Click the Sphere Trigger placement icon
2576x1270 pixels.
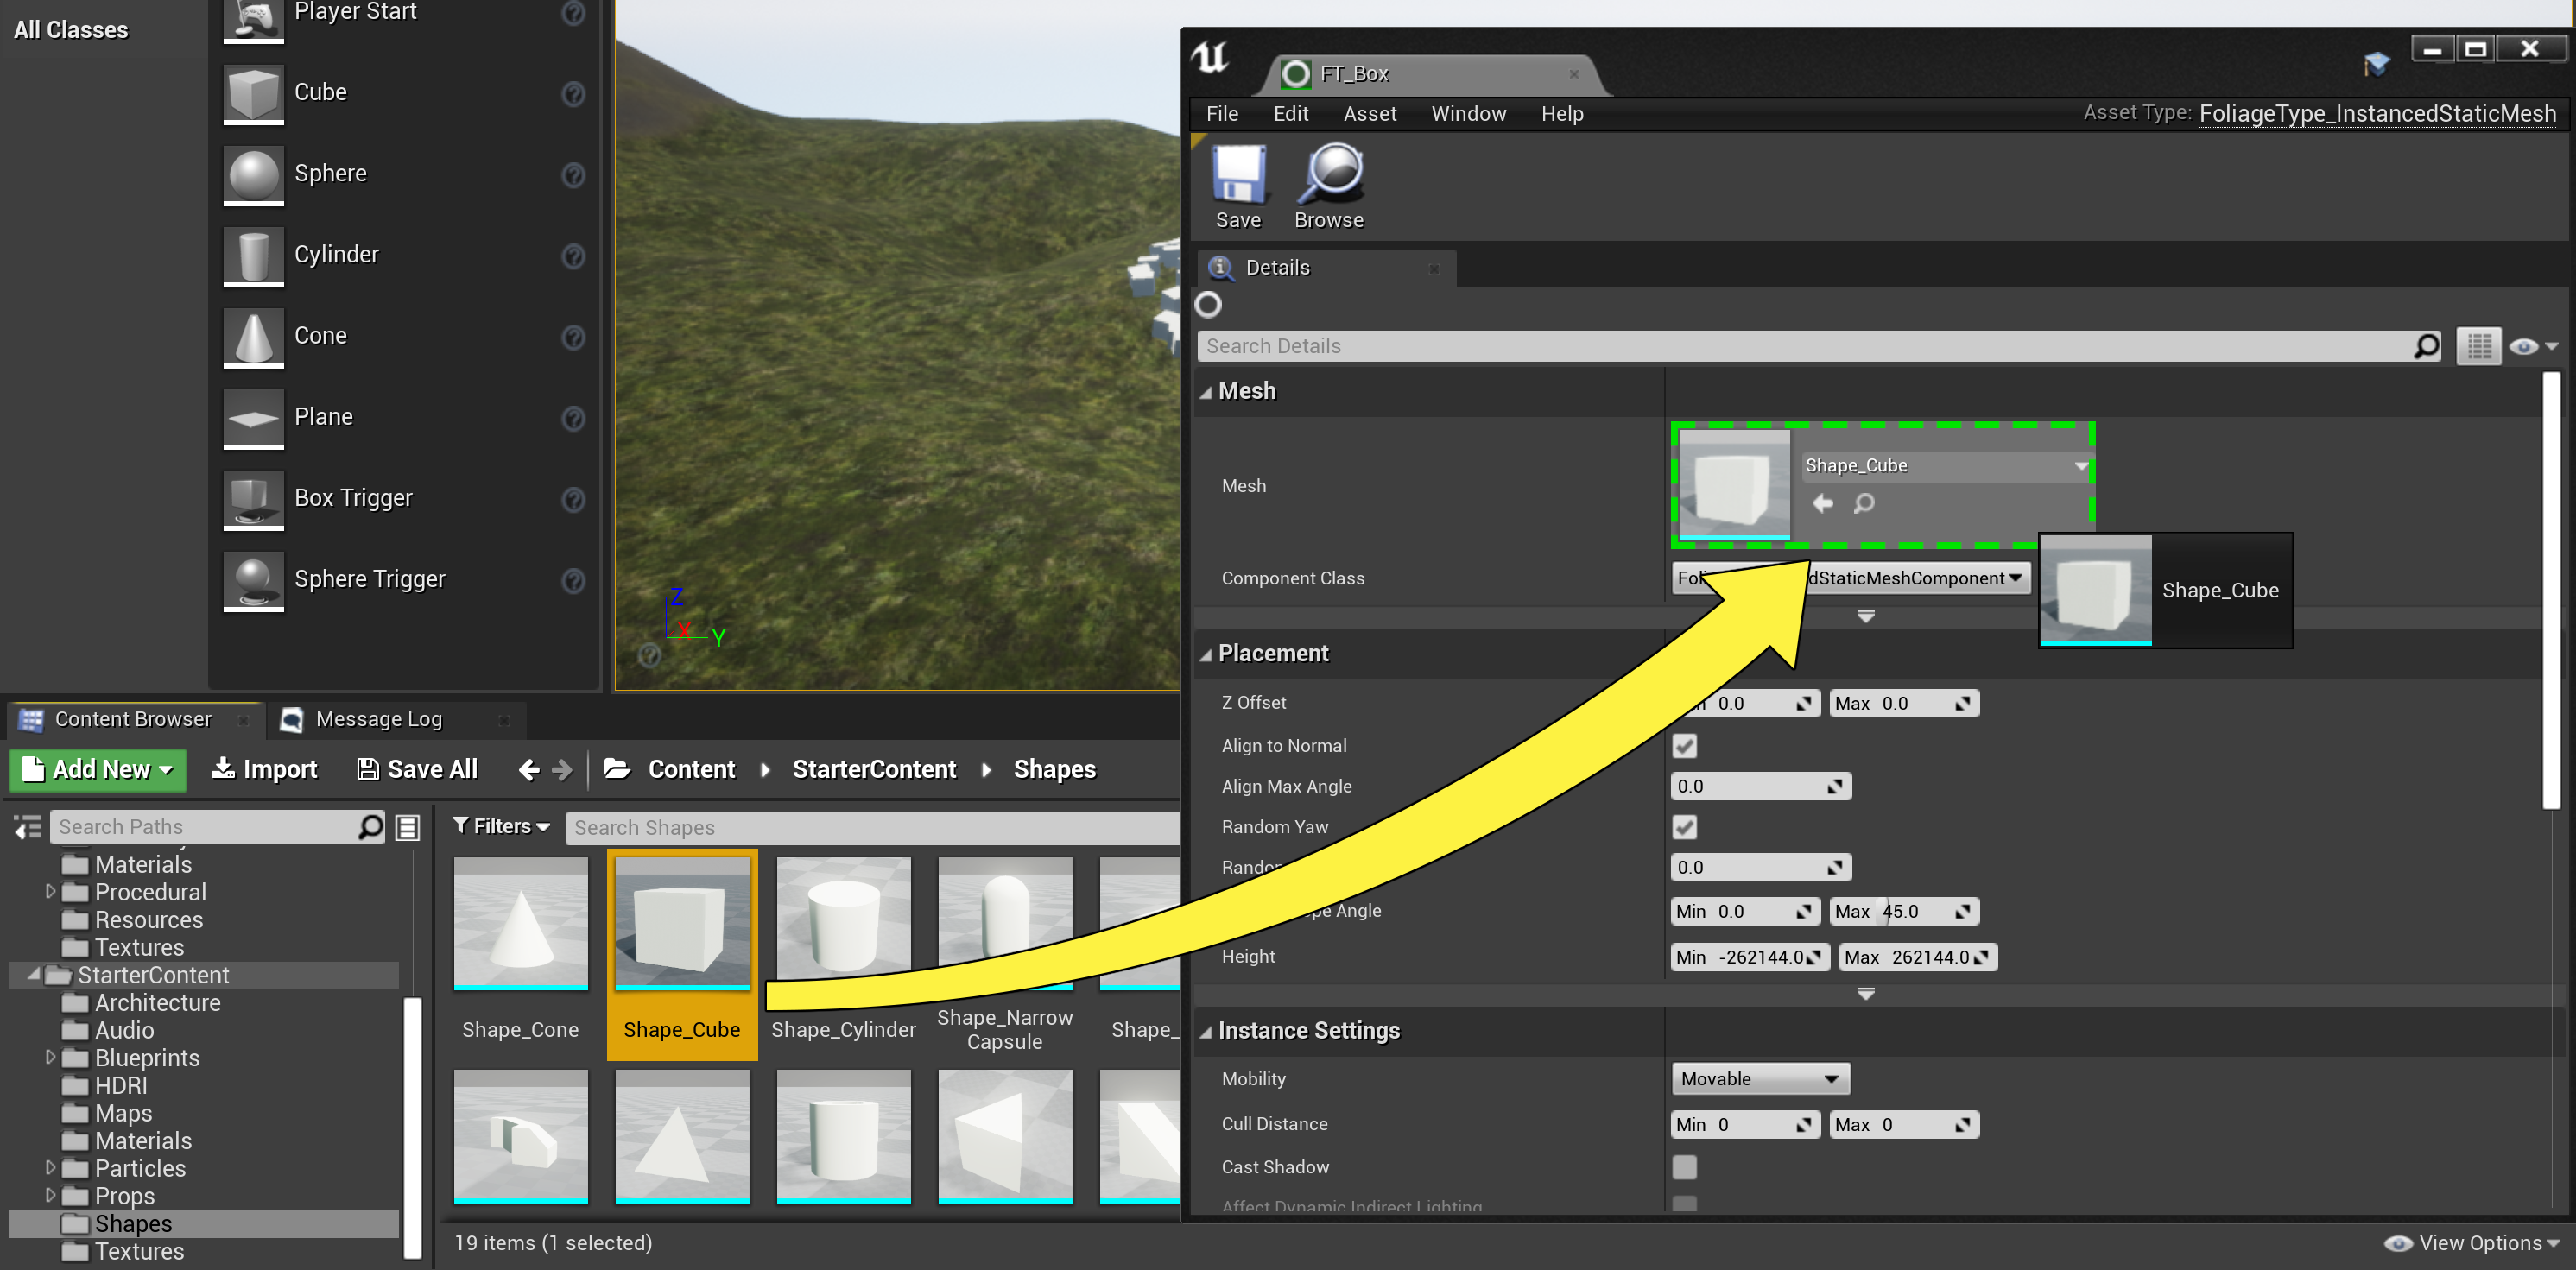pos(253,580)
